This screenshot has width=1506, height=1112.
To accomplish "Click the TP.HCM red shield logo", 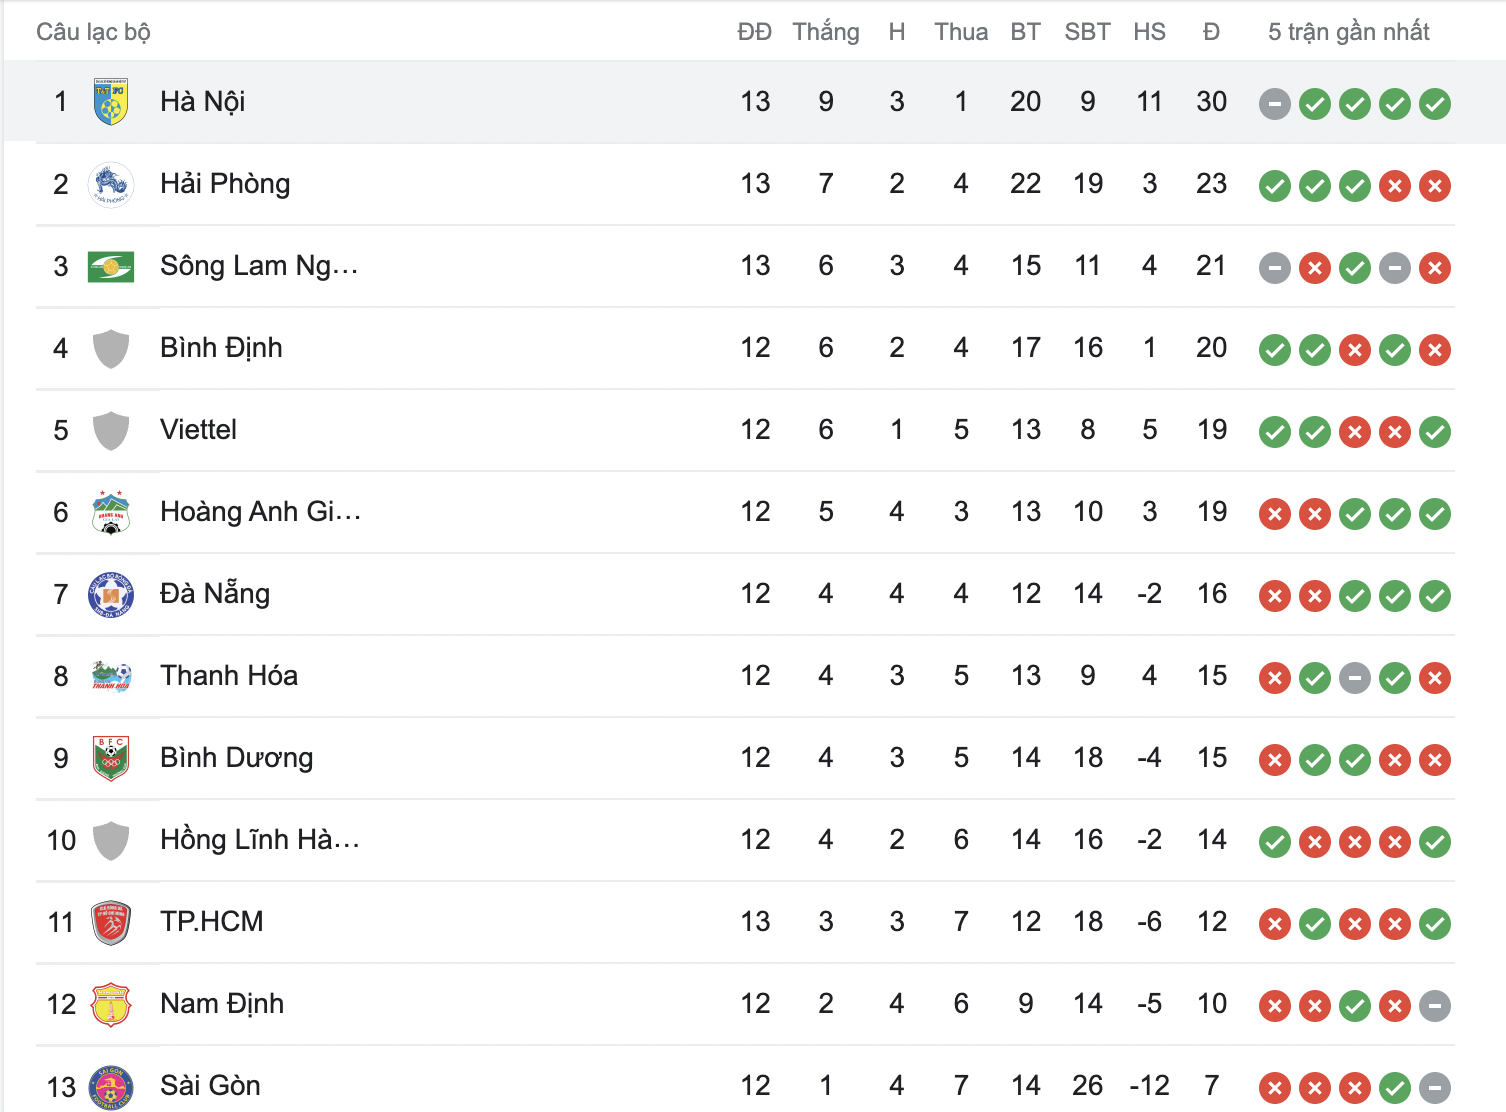I will pos(111,922).
